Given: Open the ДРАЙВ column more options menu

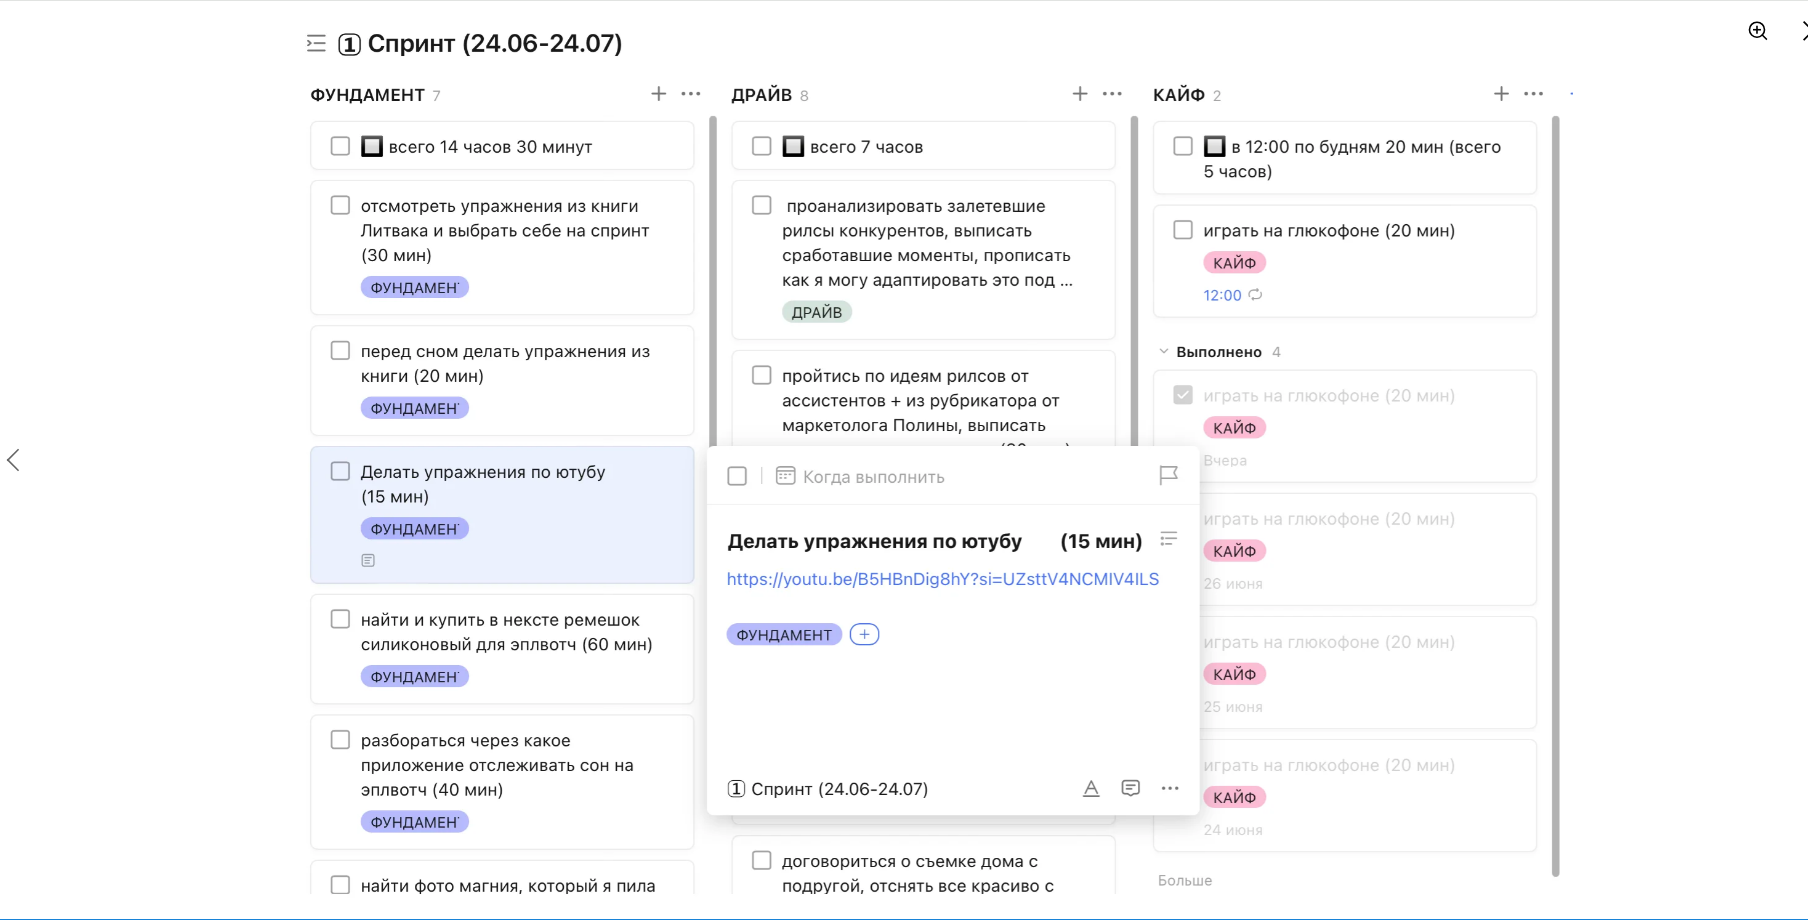Looking at the screenshot, I should tap(1112, 94).
